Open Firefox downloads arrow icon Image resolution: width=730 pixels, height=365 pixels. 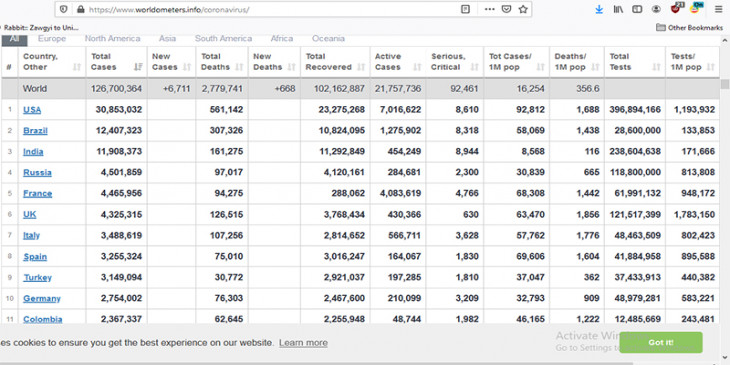point(599,9)
